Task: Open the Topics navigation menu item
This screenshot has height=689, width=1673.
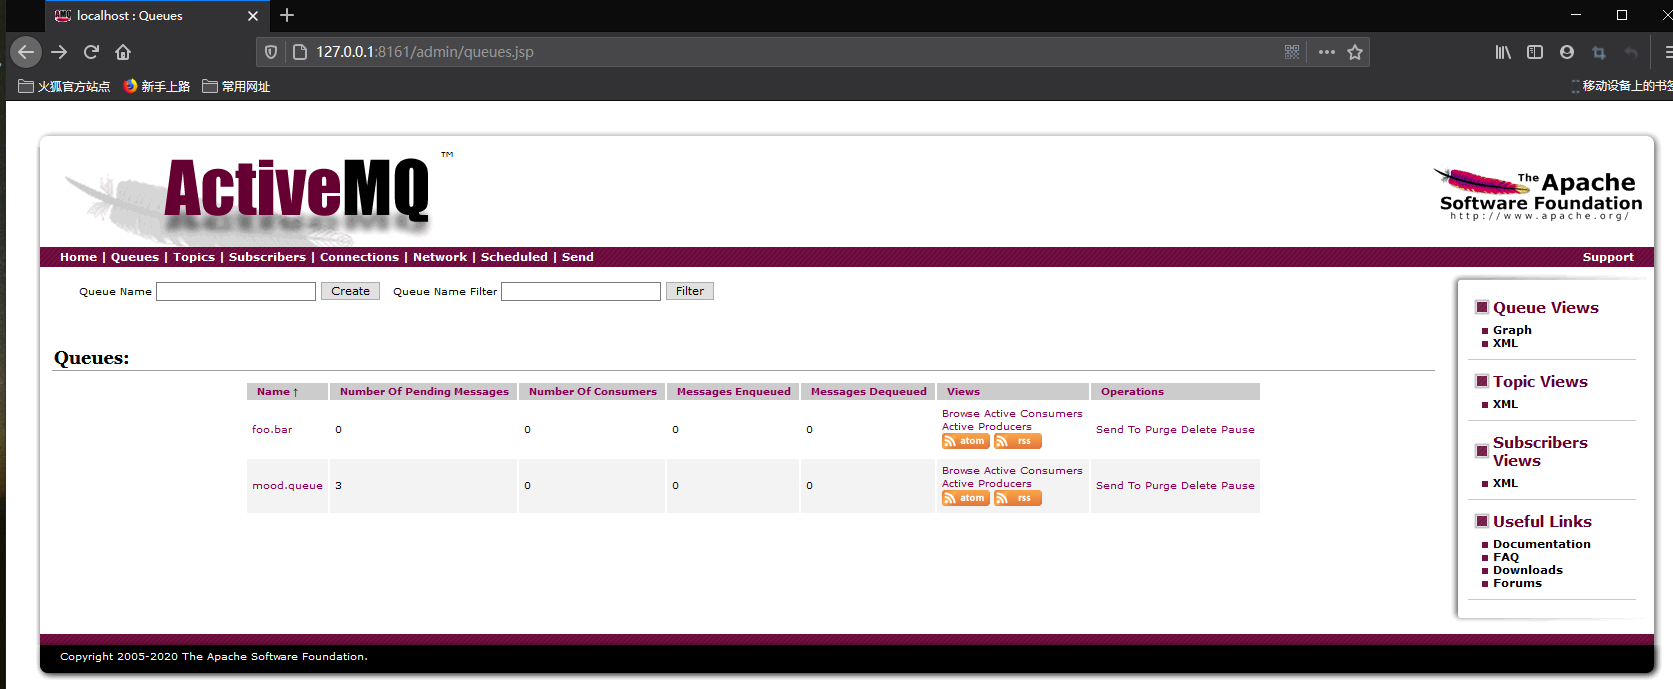Action: coord(194,257)
